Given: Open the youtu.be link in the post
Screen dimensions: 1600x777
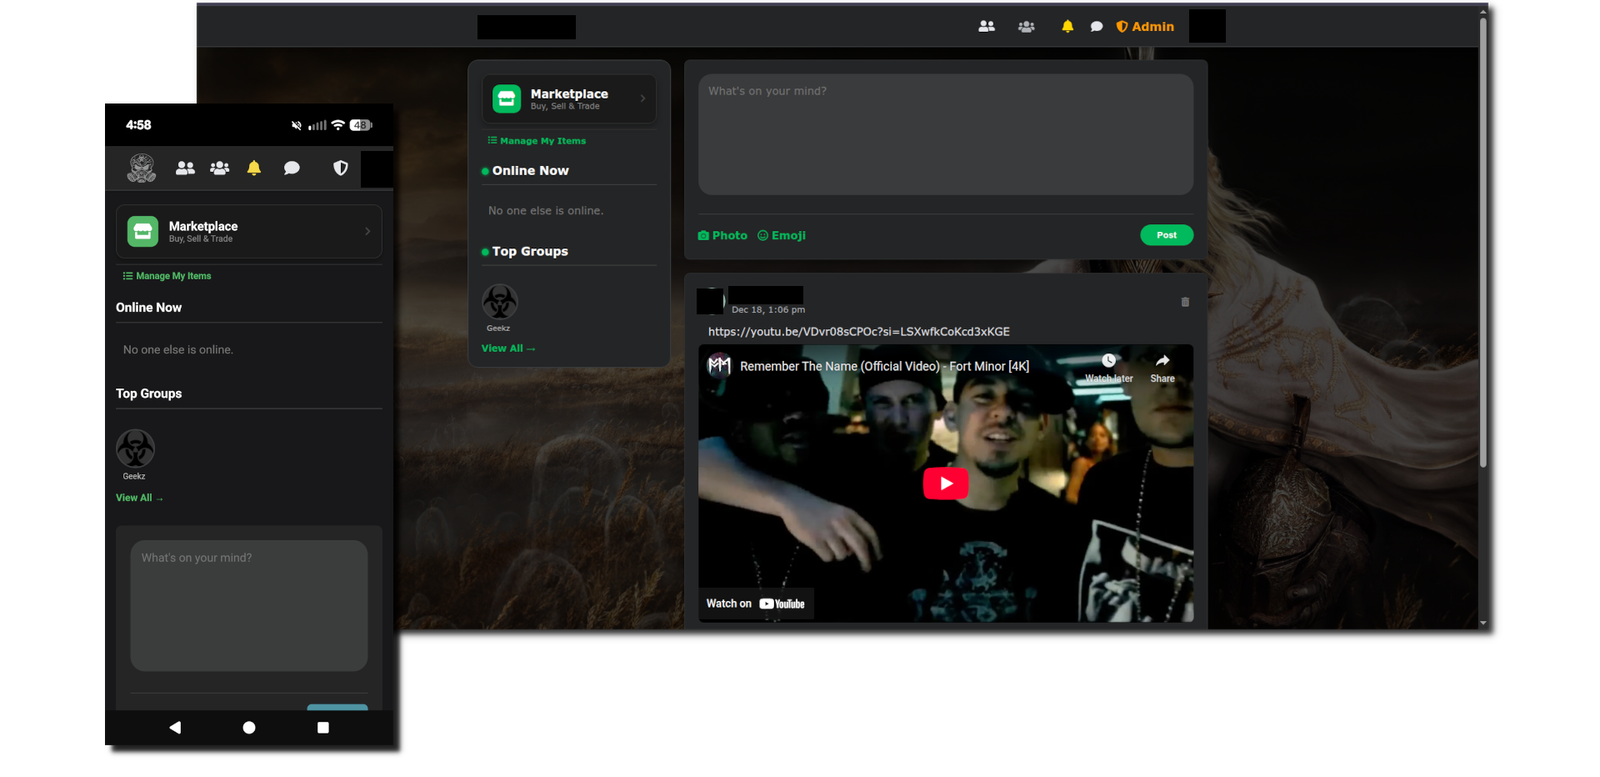Looking at the screenshot, I should [x=858, y=332].
